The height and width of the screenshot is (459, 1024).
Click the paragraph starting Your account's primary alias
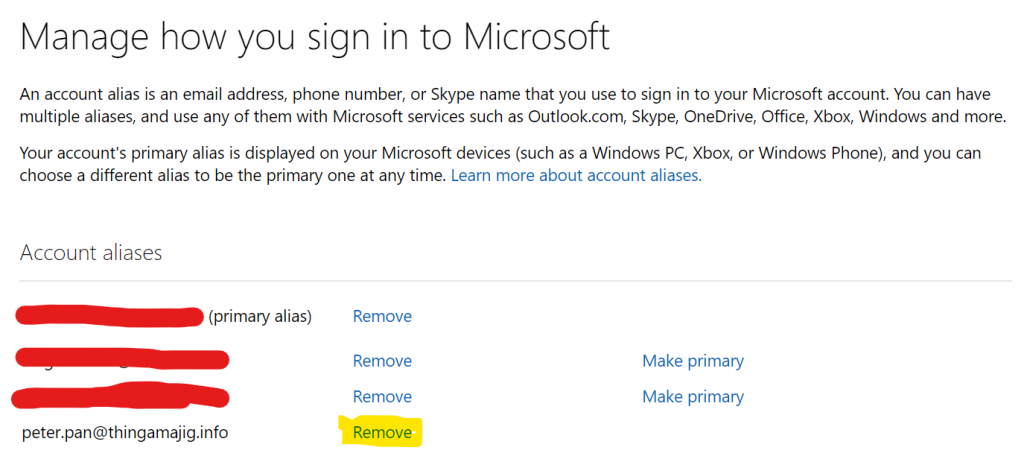[500, 165]
